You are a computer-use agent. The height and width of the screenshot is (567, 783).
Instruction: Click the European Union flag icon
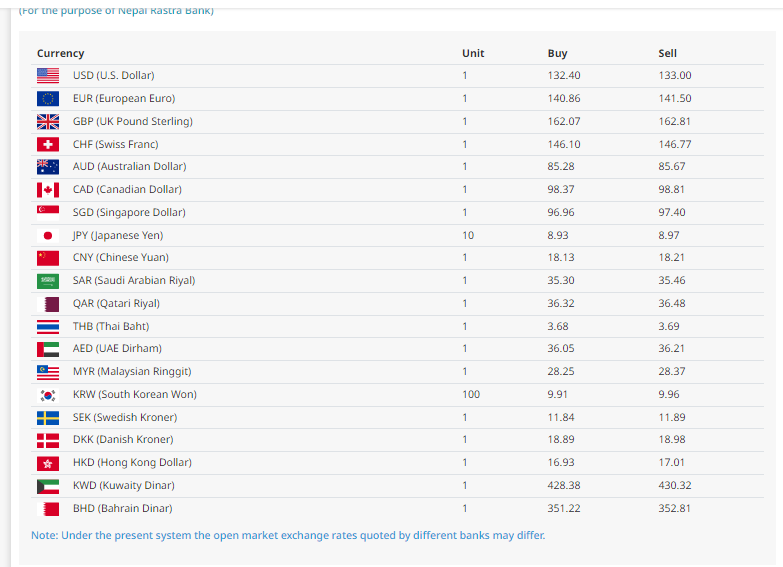48,99
